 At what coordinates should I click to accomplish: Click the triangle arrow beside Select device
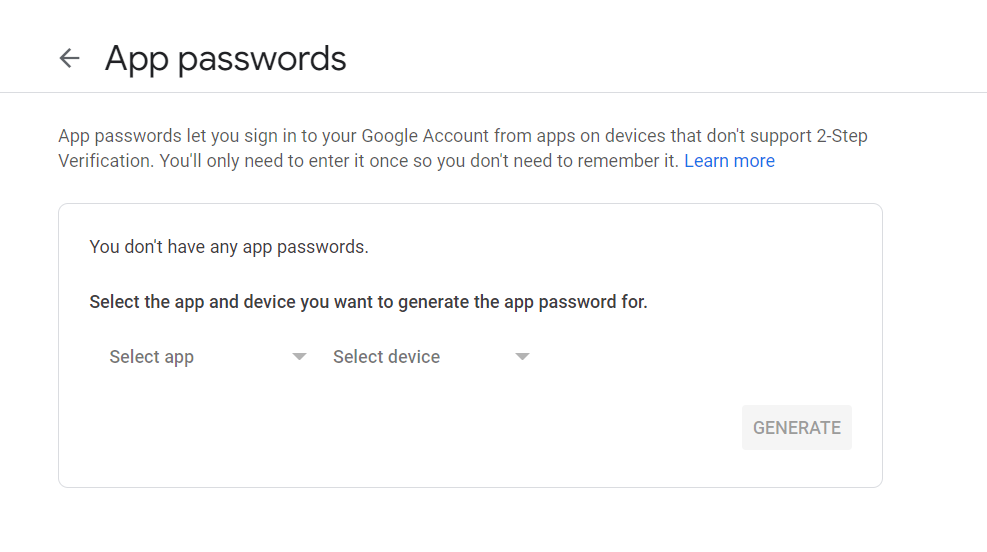click(x=522, y=357)
